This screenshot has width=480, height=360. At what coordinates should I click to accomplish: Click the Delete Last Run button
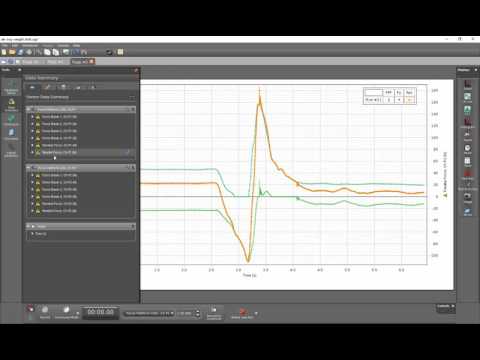pos(242,313)
